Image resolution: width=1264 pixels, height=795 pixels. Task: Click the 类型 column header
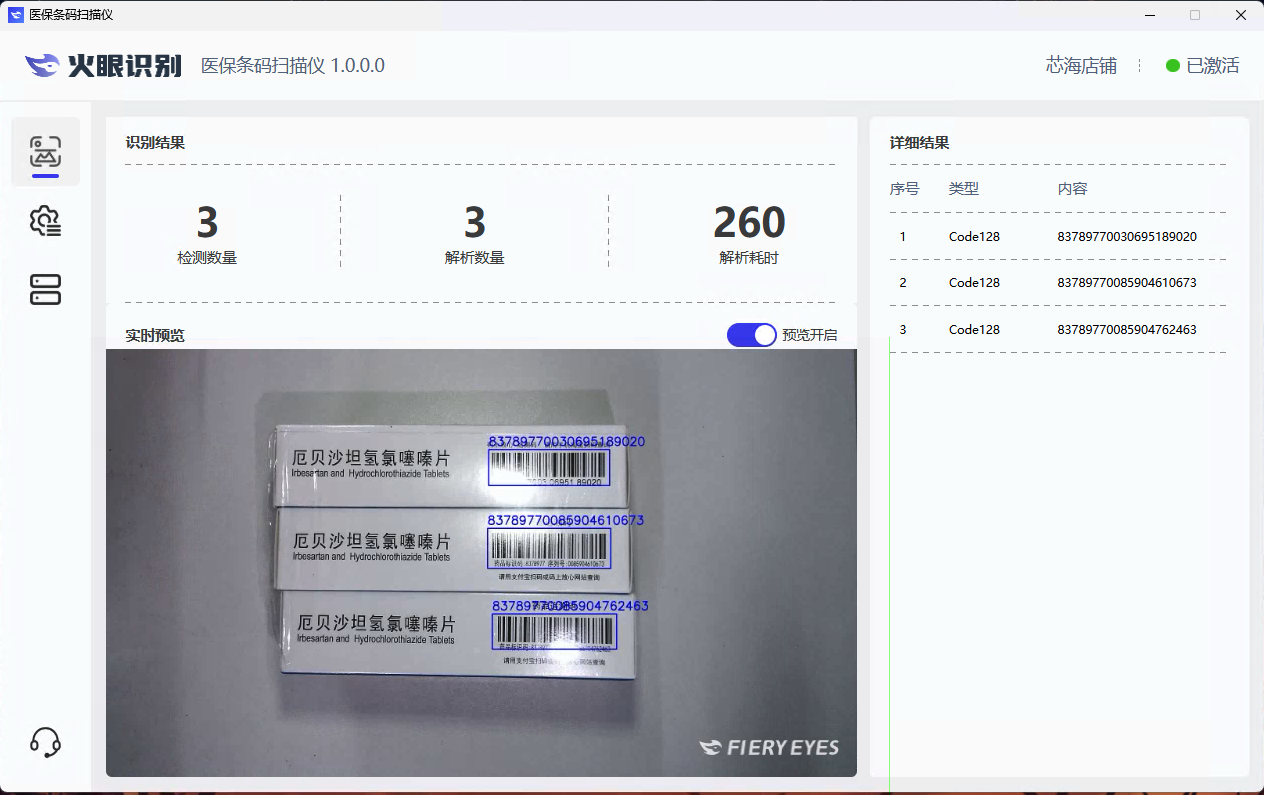pos(963,189)
